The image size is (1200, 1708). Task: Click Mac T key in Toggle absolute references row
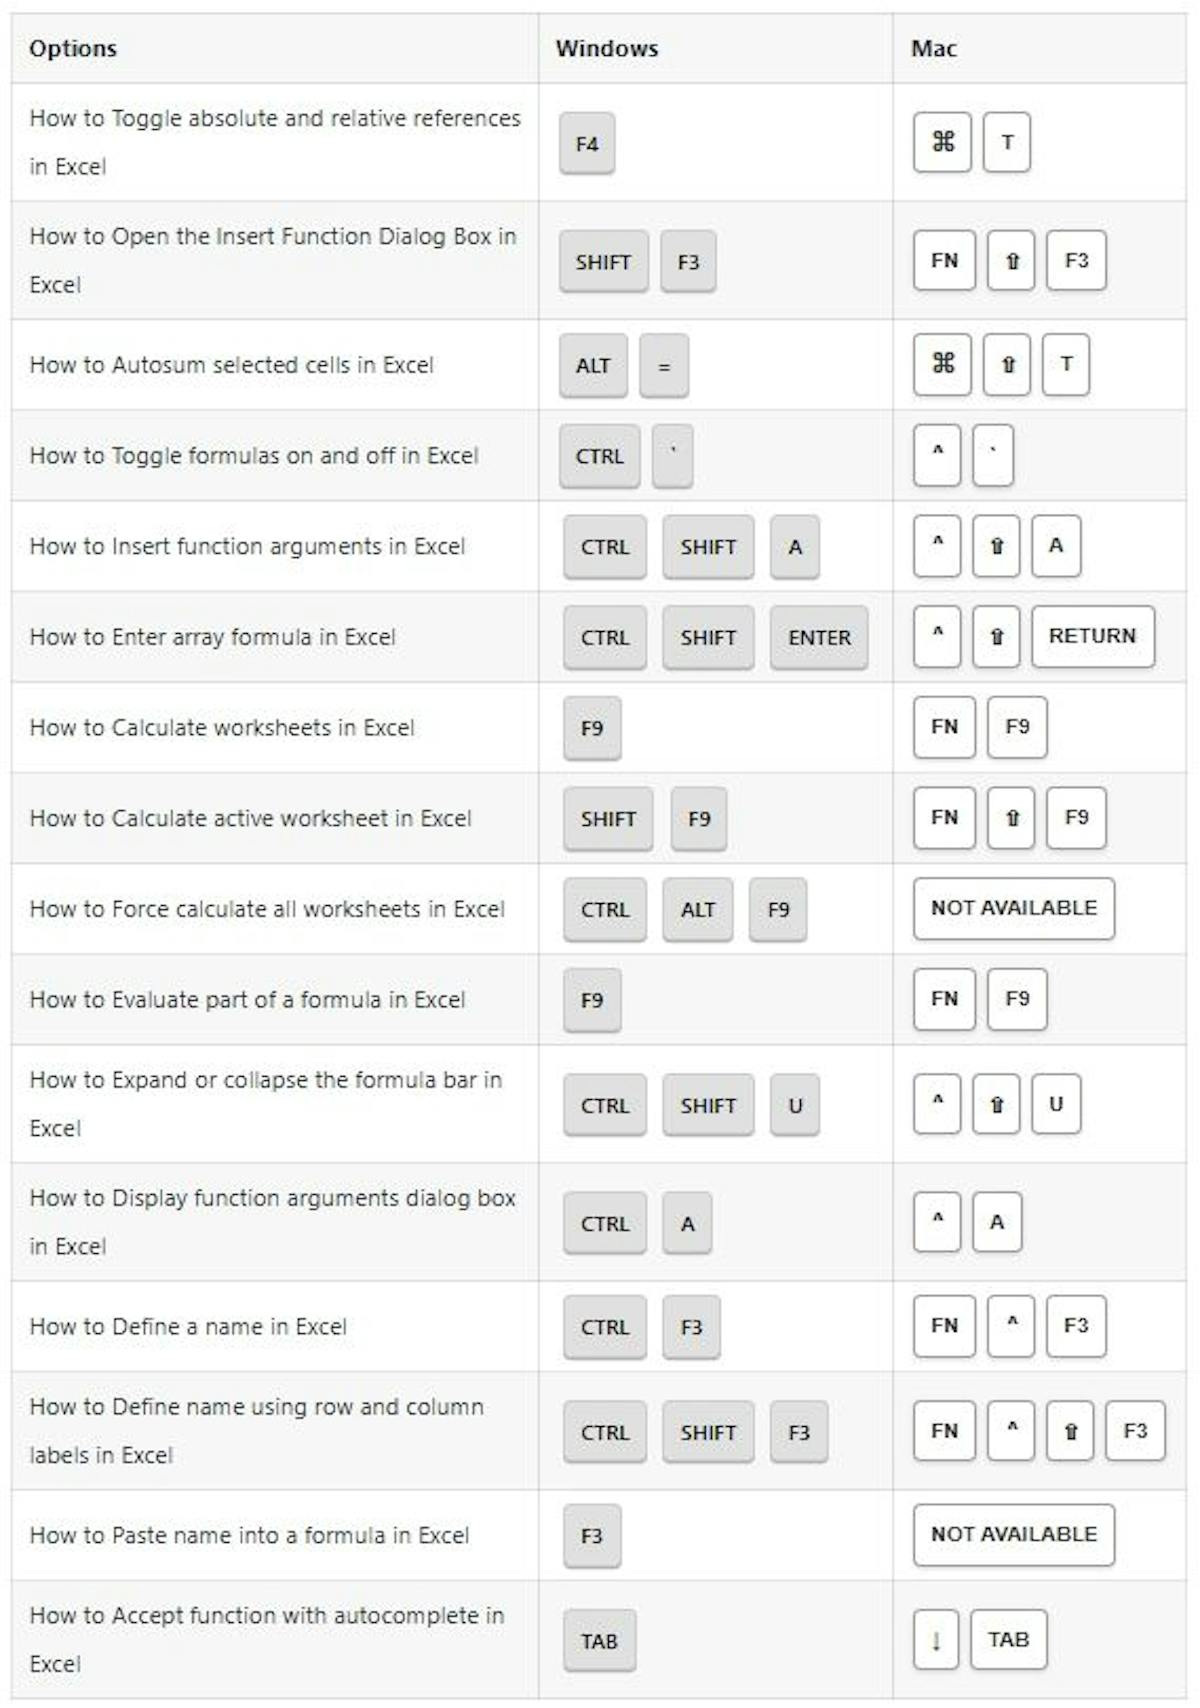(x=1007, y=142)
